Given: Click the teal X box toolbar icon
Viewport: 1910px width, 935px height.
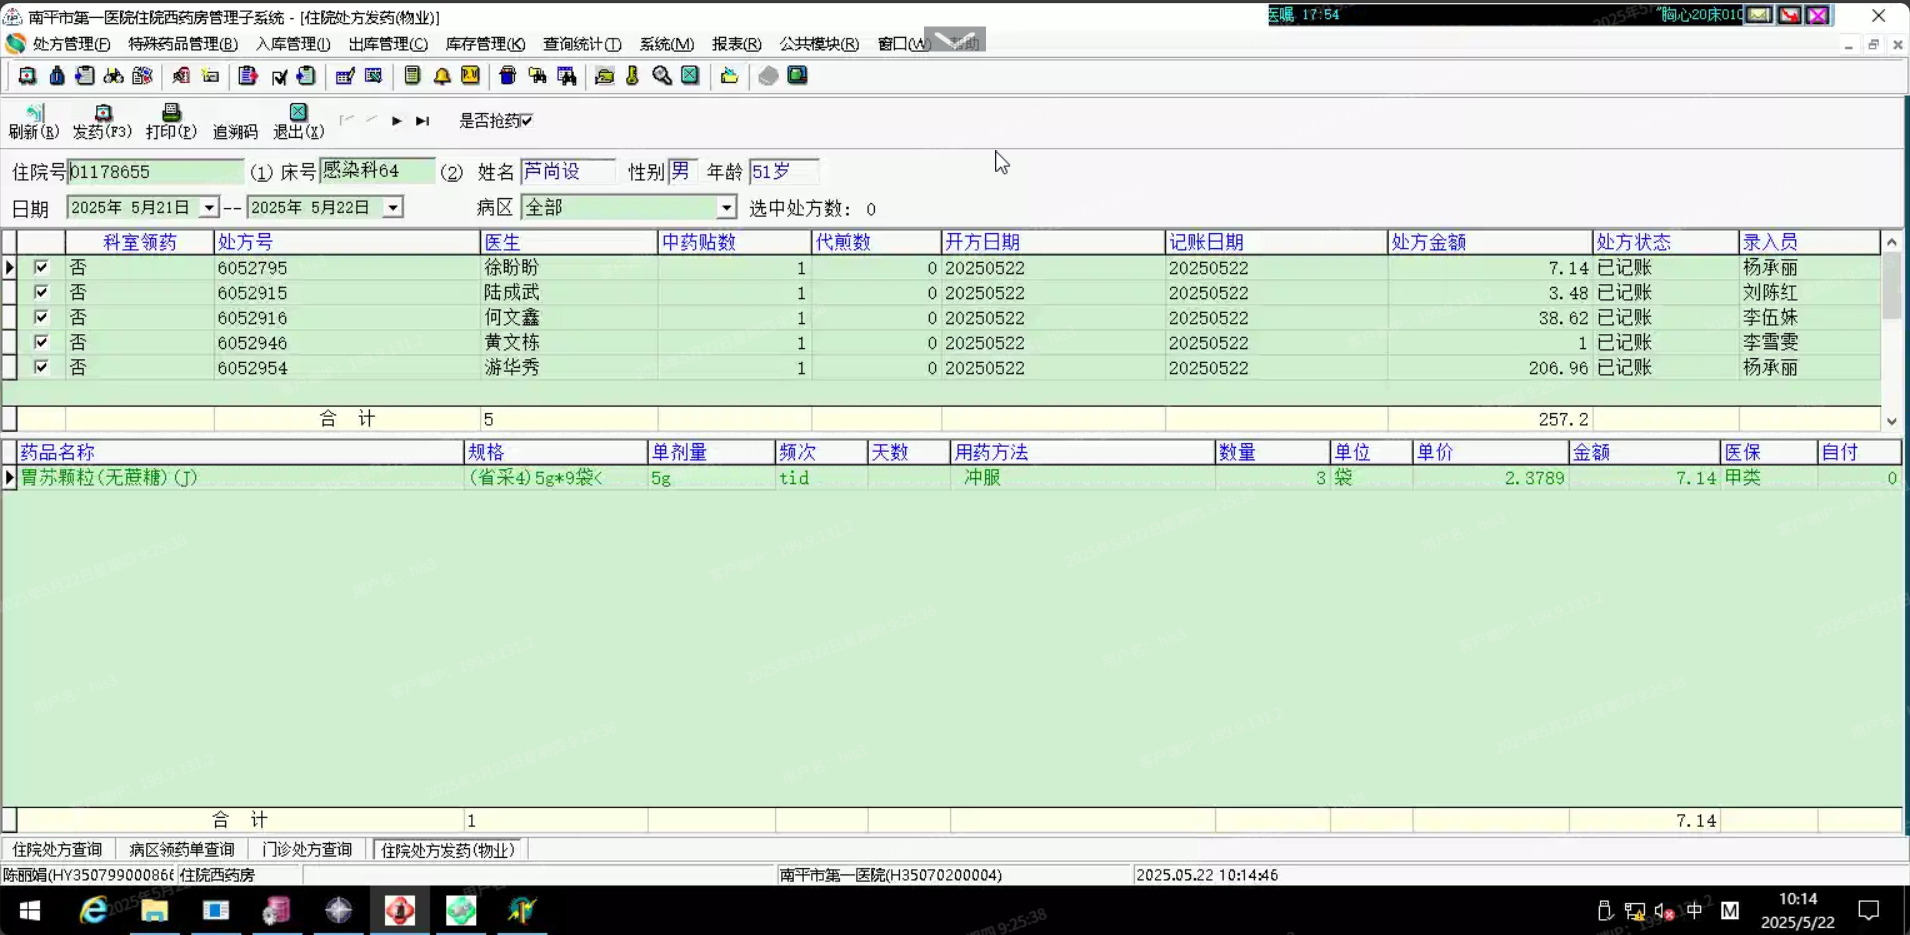Looking at the screenshot, I should [x=690, y=76].
